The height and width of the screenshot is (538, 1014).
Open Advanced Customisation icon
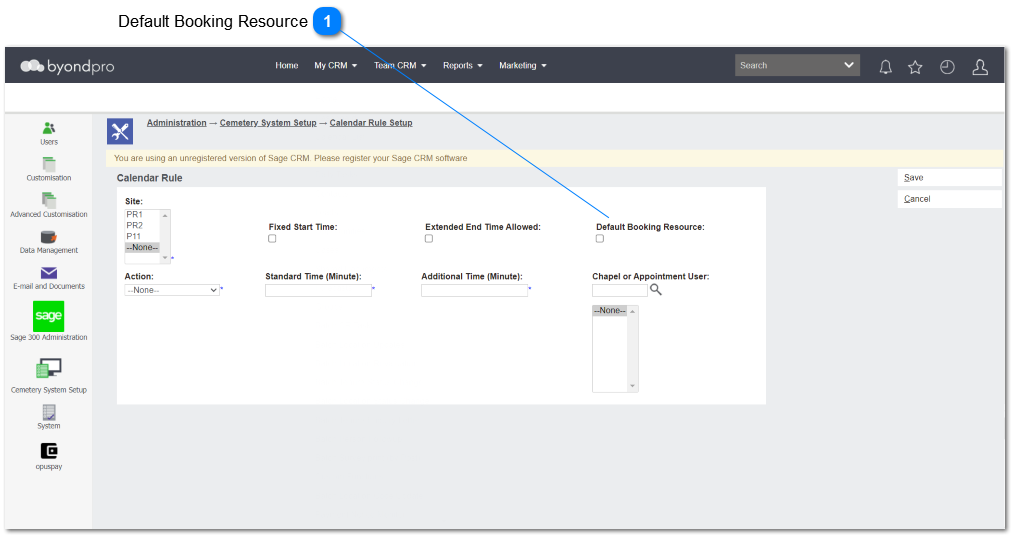point(49,200)
